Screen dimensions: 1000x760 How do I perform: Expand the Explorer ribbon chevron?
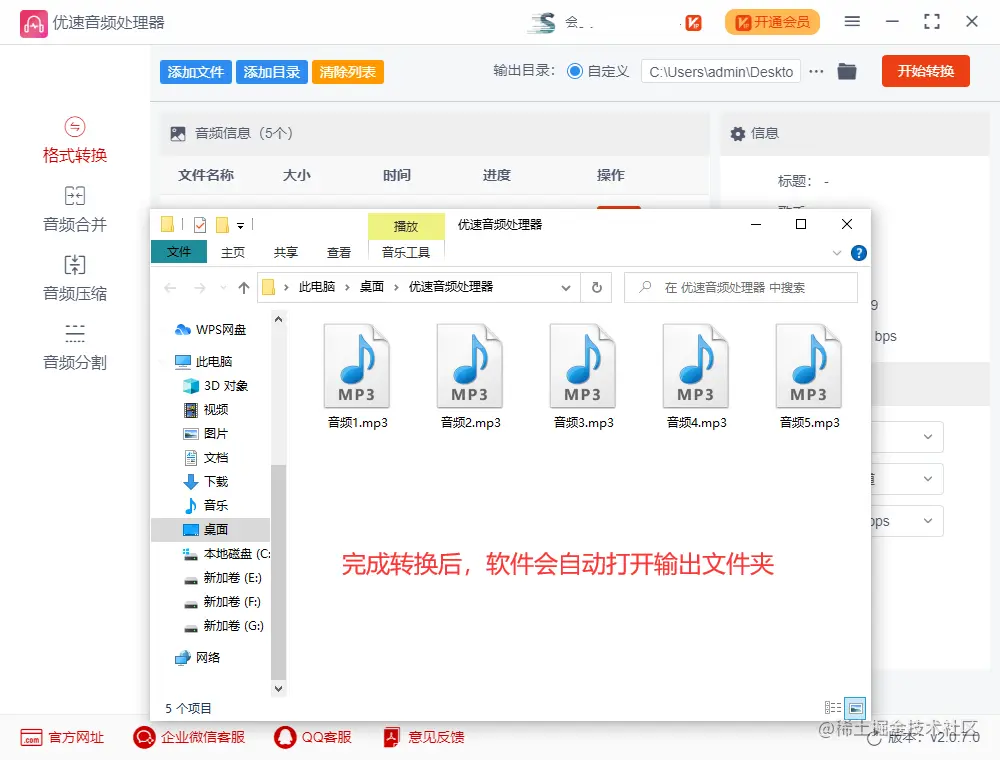point(837,253)
